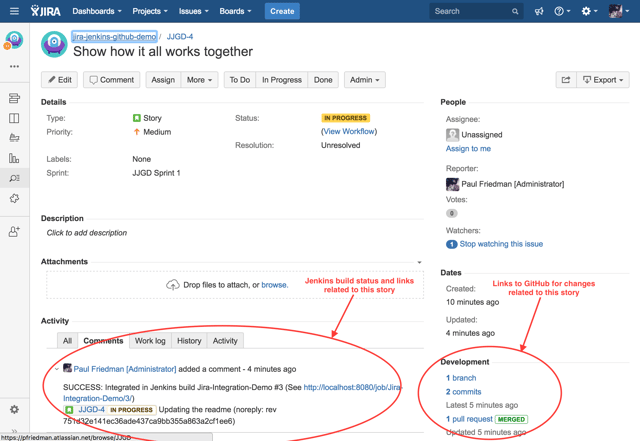
Task: Open the sidebar more options ellipsis
Action: click(14, 66)
